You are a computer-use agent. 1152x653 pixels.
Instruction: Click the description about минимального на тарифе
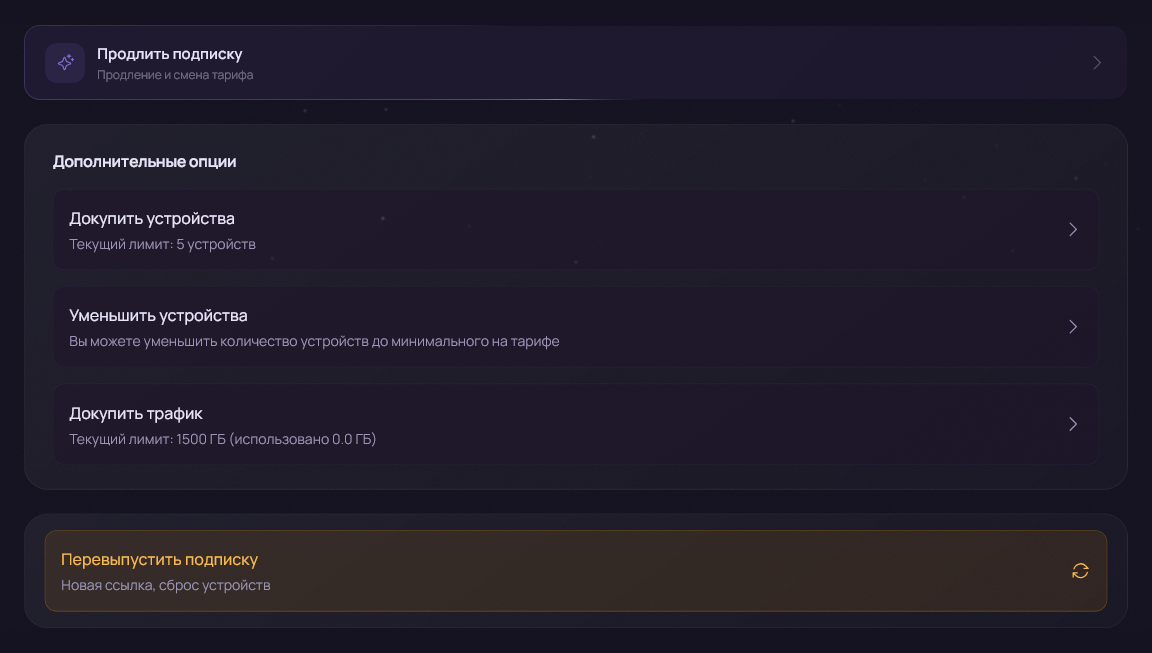click(x=314, y=342)
